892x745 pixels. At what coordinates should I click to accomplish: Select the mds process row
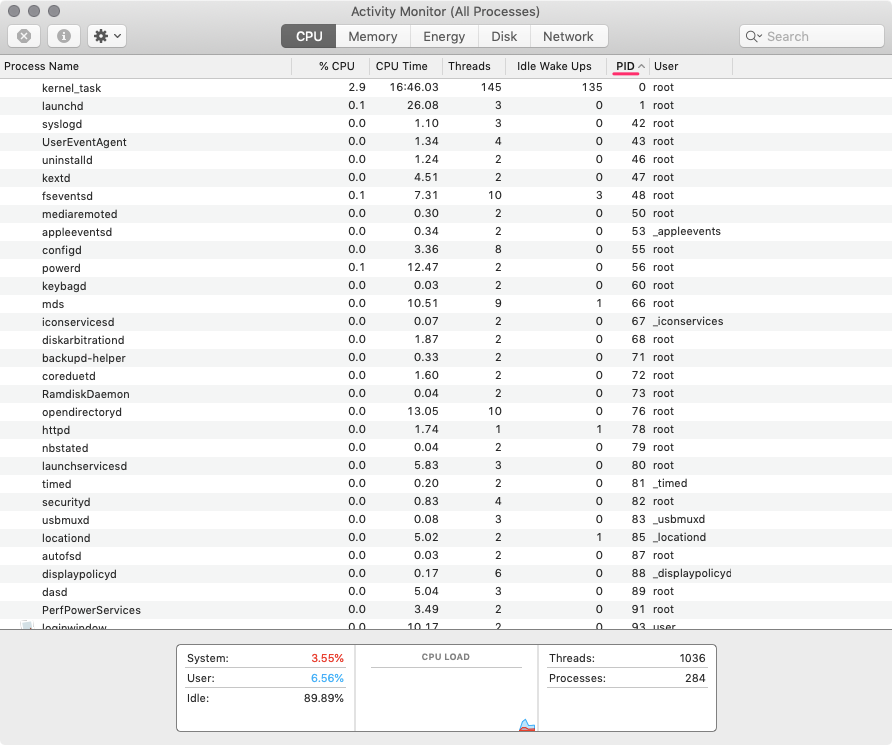coord(446,304)
